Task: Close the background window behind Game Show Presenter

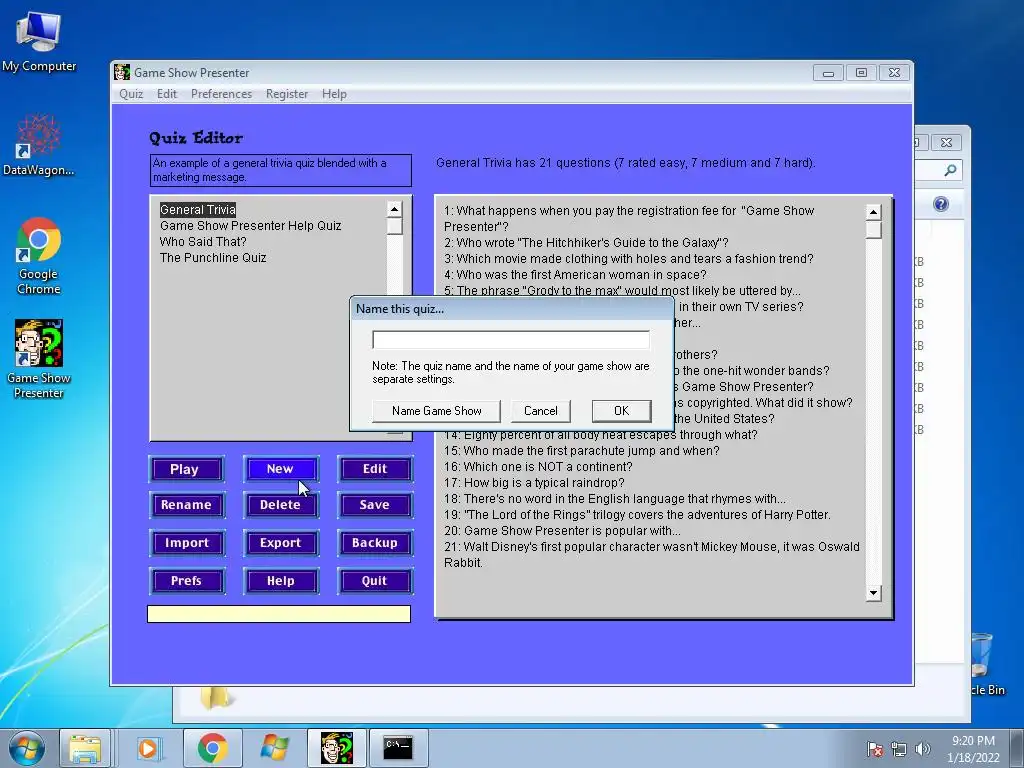Action: pos(946,142)
